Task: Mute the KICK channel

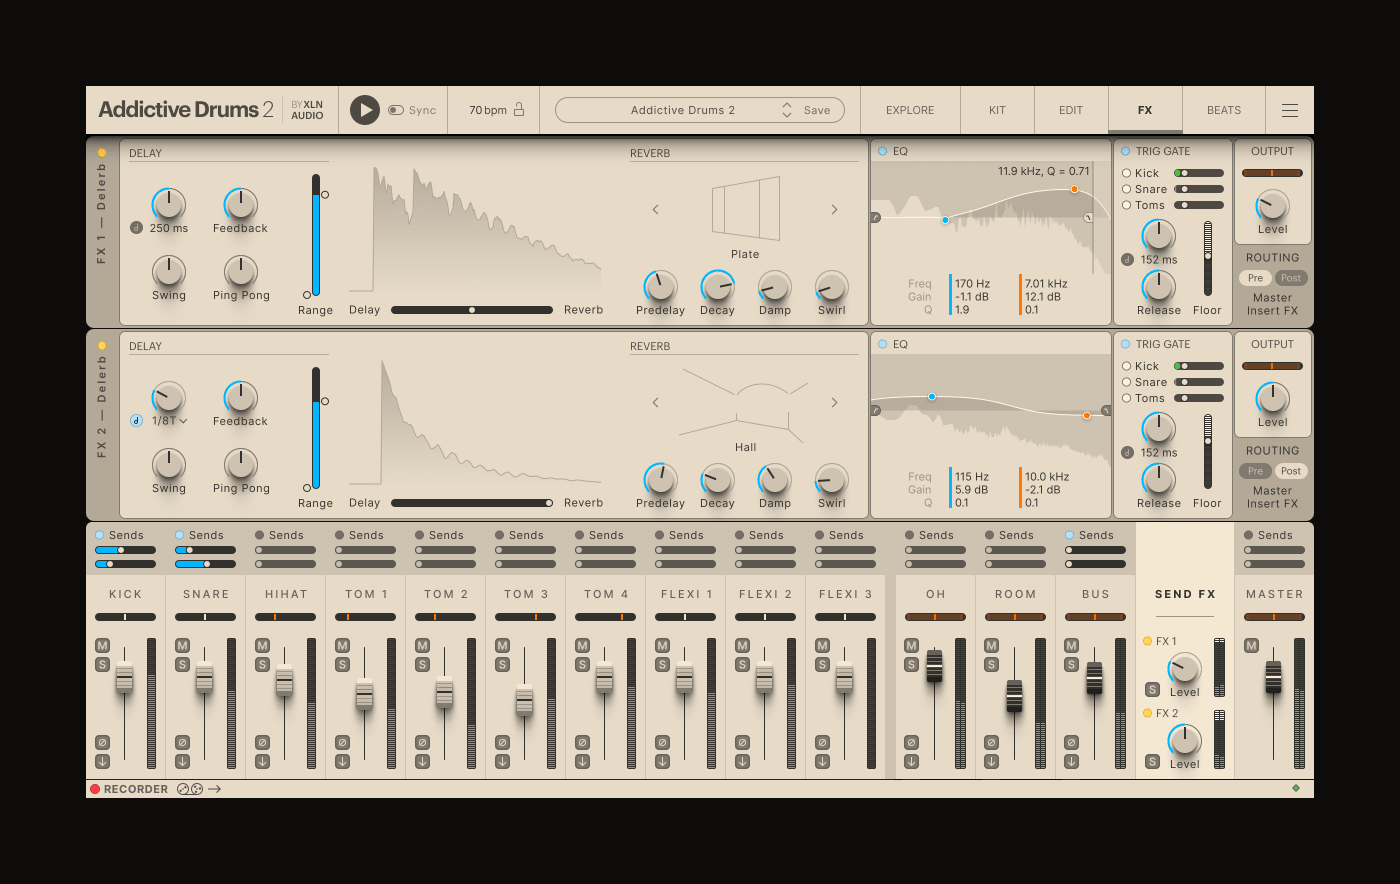Action: [x=102, y=646]
